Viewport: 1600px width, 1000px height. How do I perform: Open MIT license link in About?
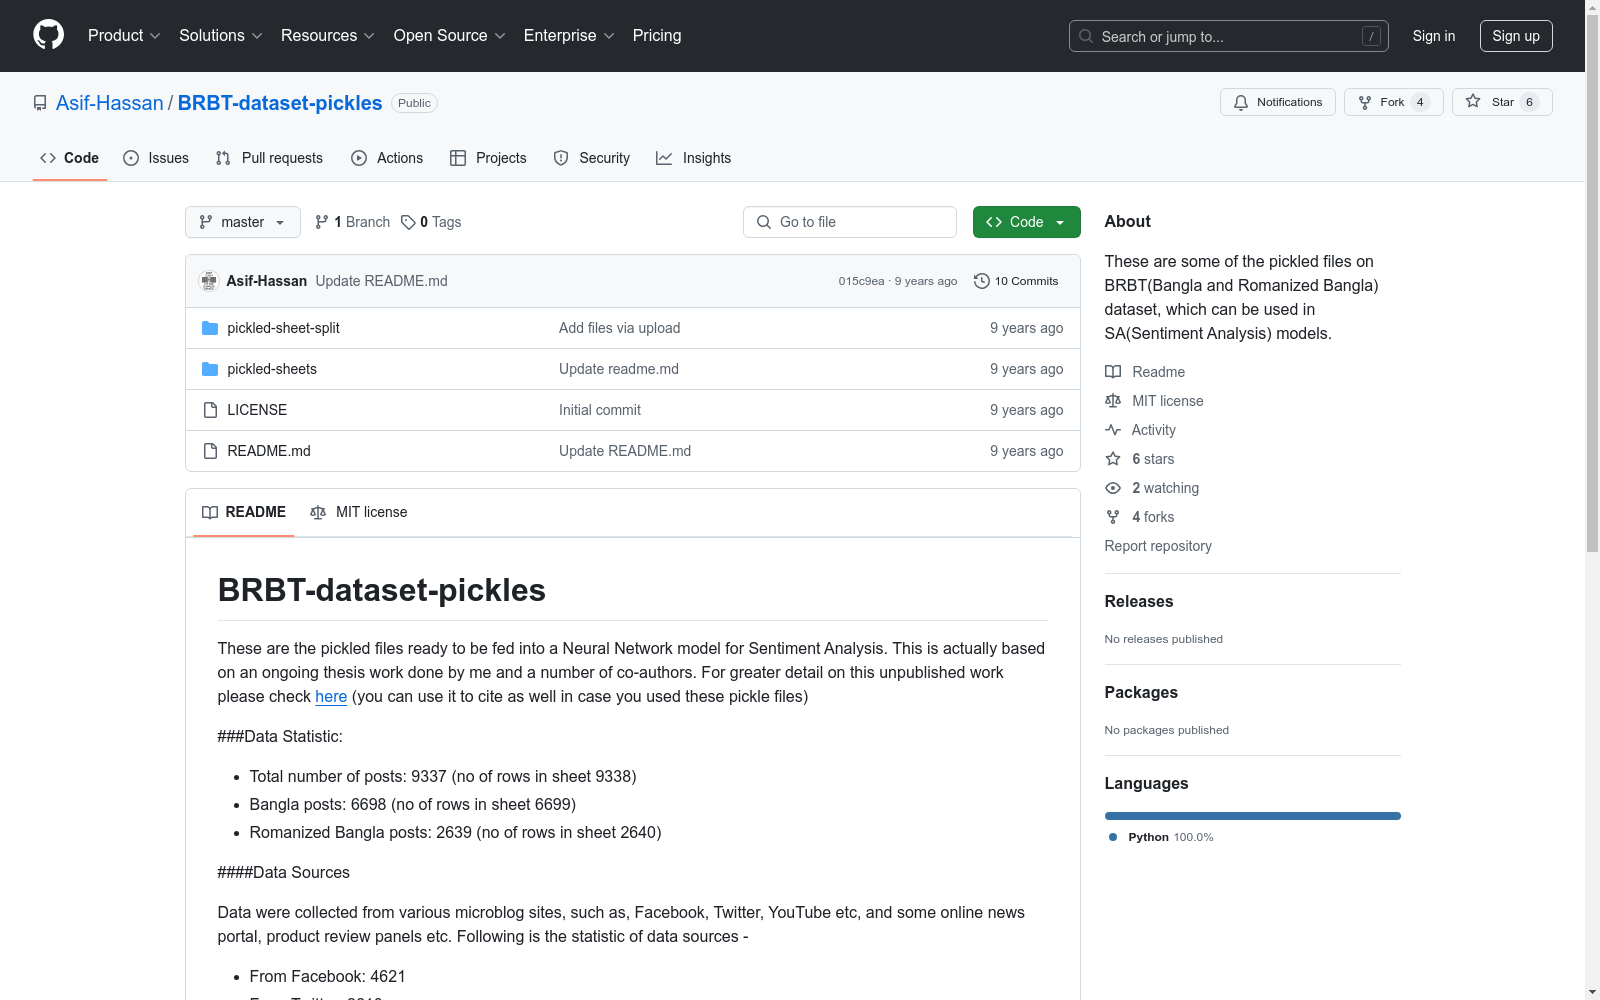tap(1154, 401)
